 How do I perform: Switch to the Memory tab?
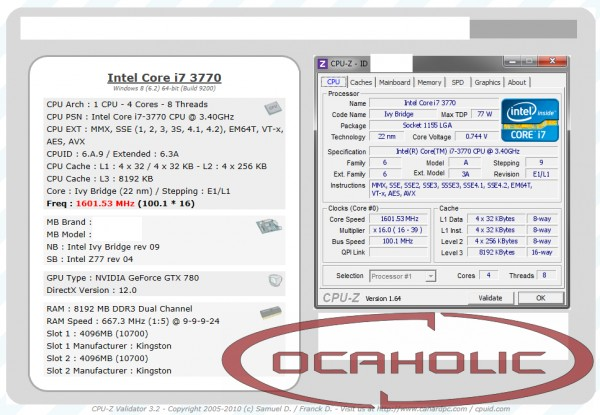(429, 82)
